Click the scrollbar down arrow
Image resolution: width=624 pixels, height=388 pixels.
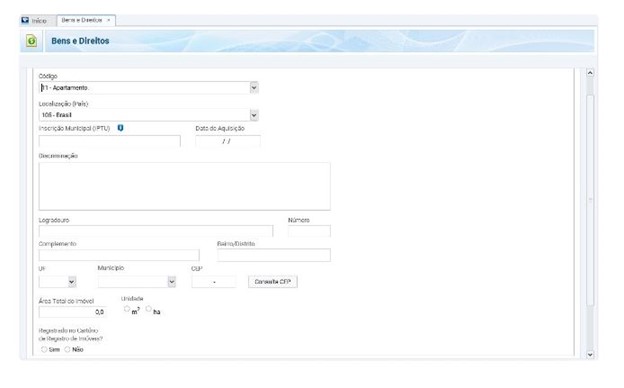click(590, 354)
